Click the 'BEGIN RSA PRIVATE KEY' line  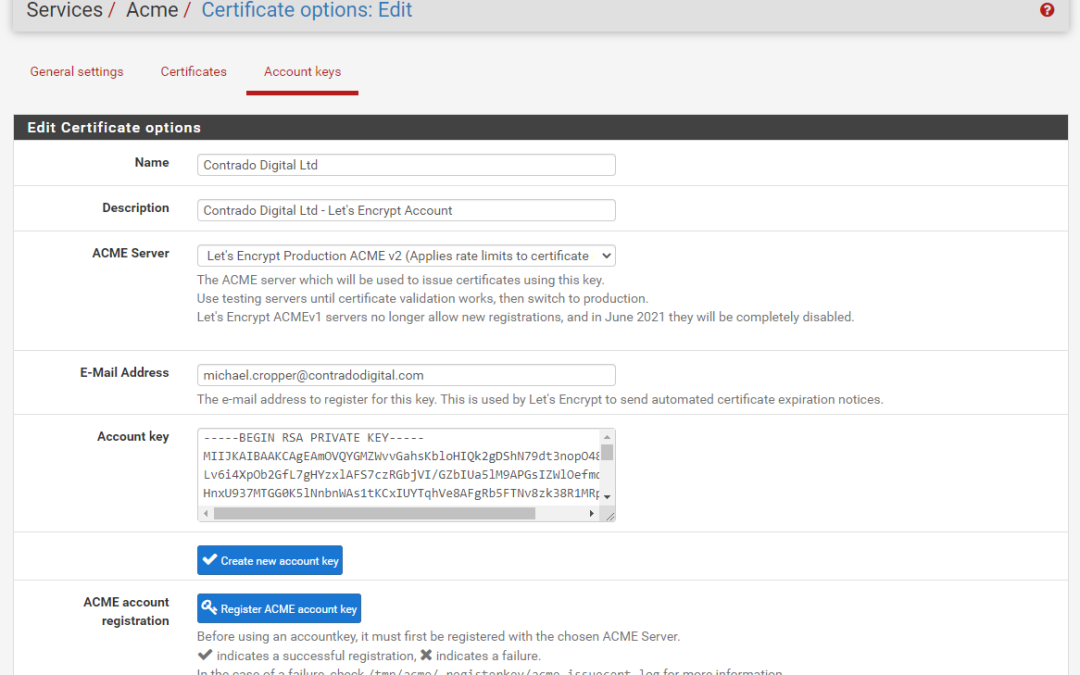(313, 437)
